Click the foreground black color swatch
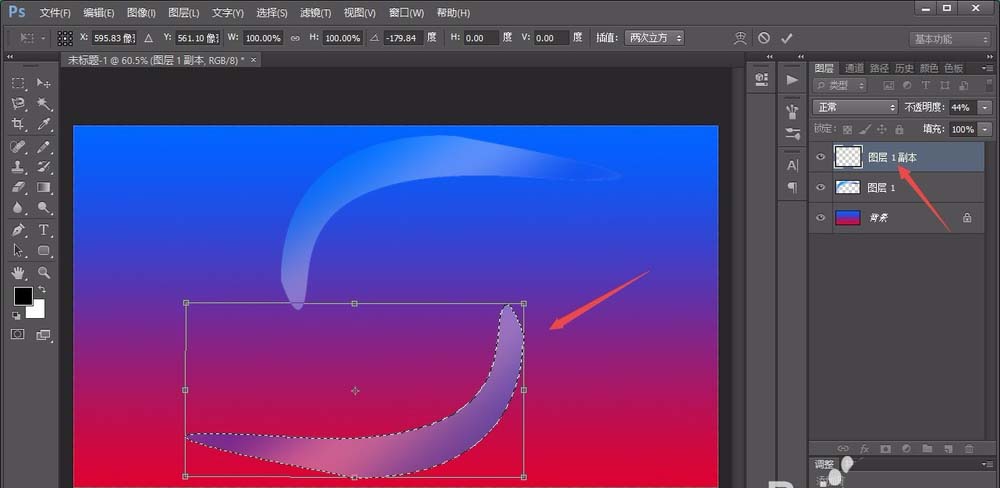Screen dimensions: 1000x488 coord(22,296)
